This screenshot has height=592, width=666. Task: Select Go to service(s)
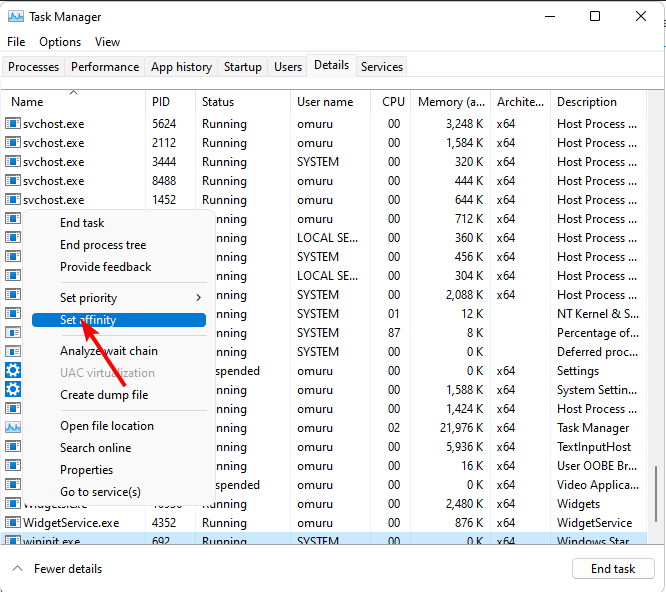coord(100,492)
